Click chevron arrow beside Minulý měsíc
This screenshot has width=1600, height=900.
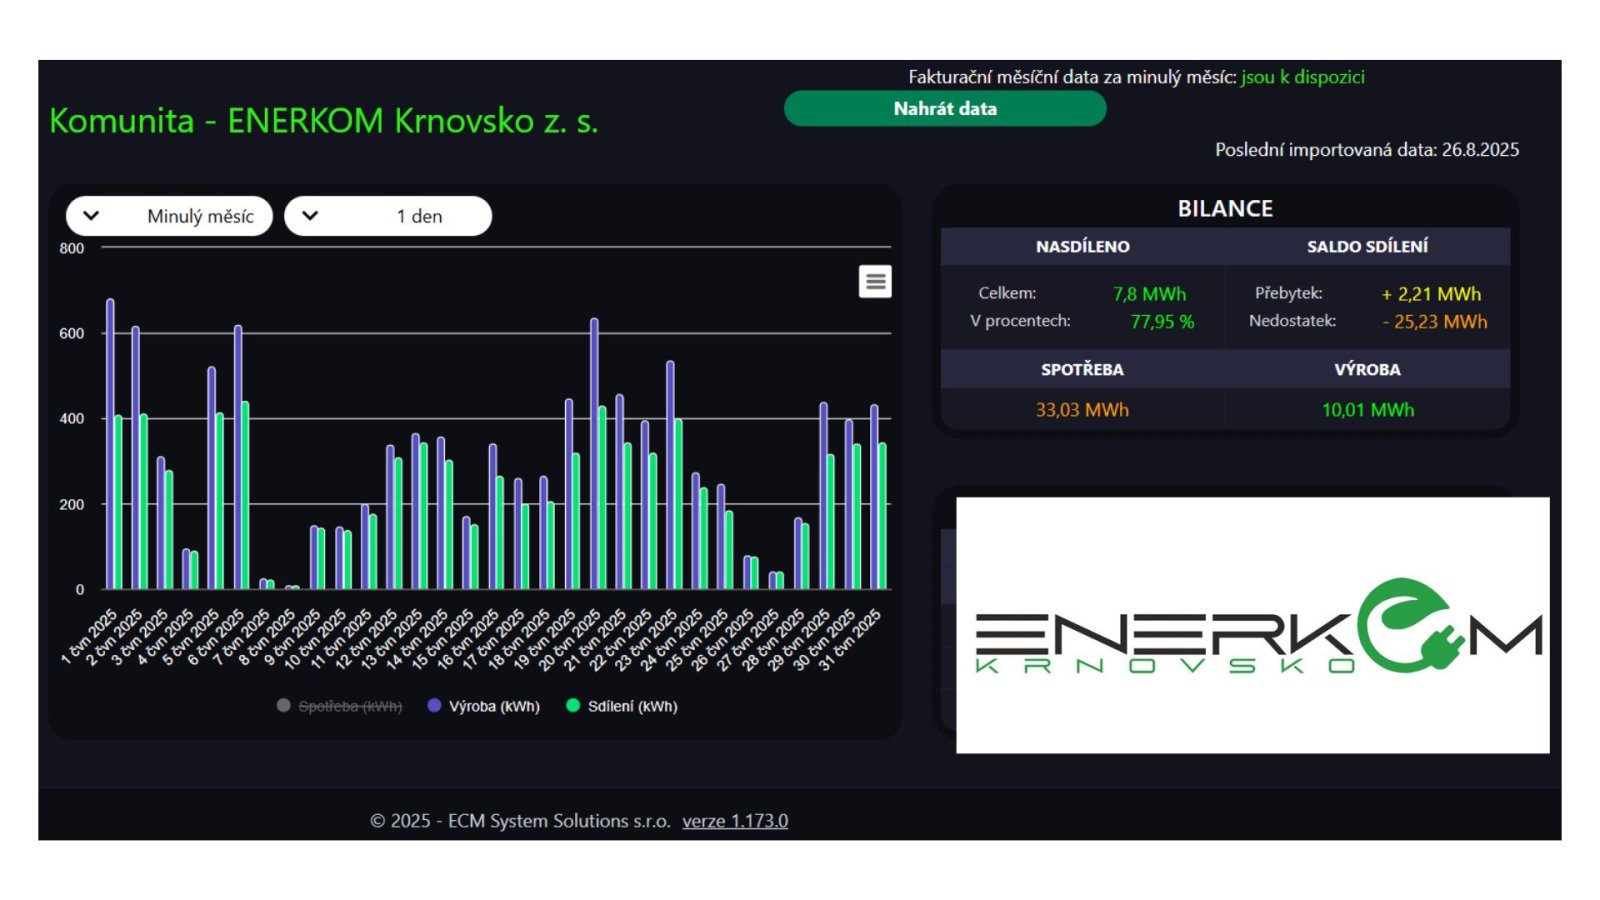[x=91, y=216]
